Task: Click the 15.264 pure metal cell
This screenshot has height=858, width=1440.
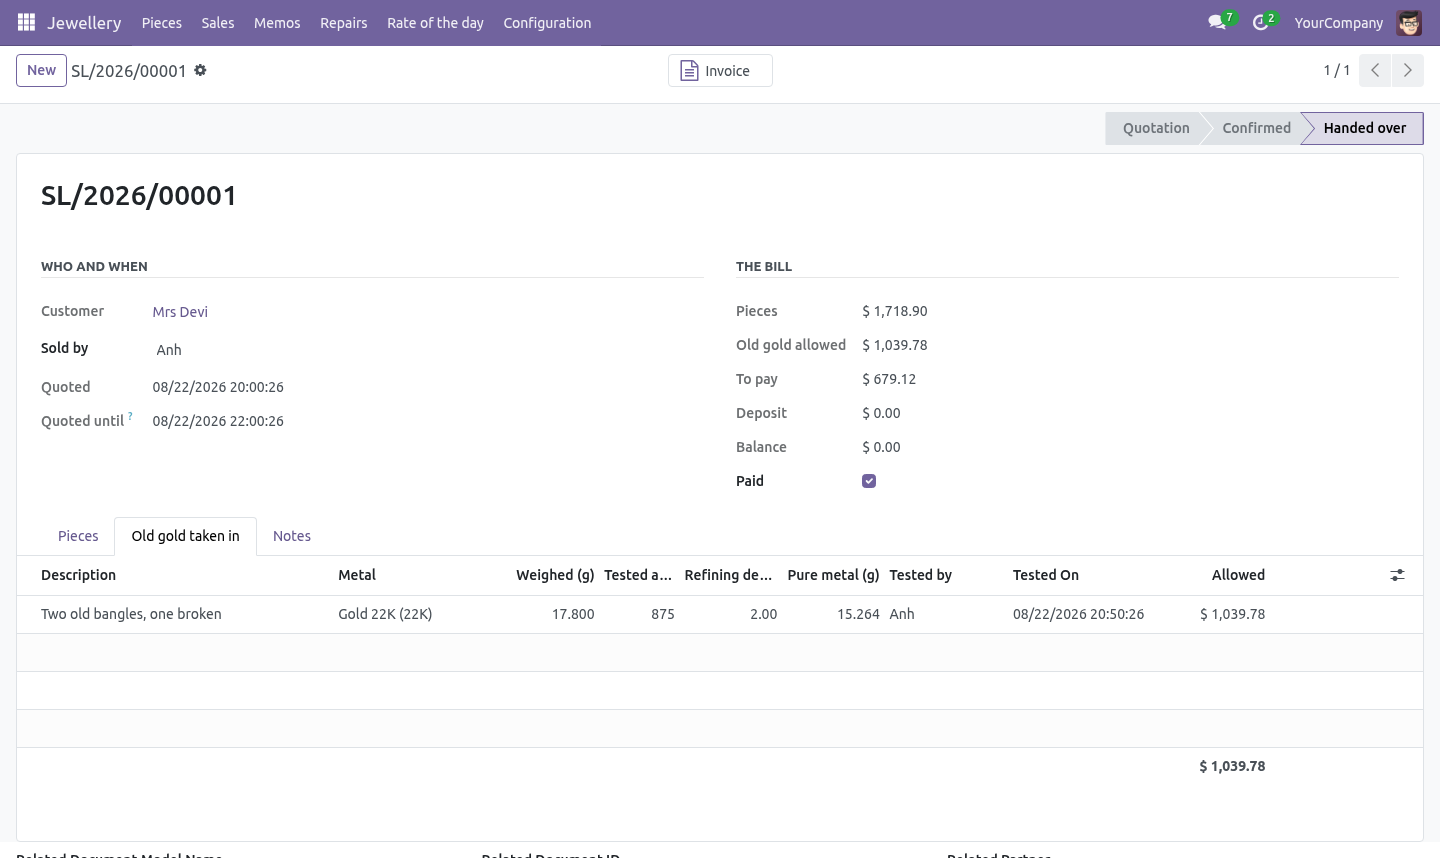Action: tap(858, 614)
